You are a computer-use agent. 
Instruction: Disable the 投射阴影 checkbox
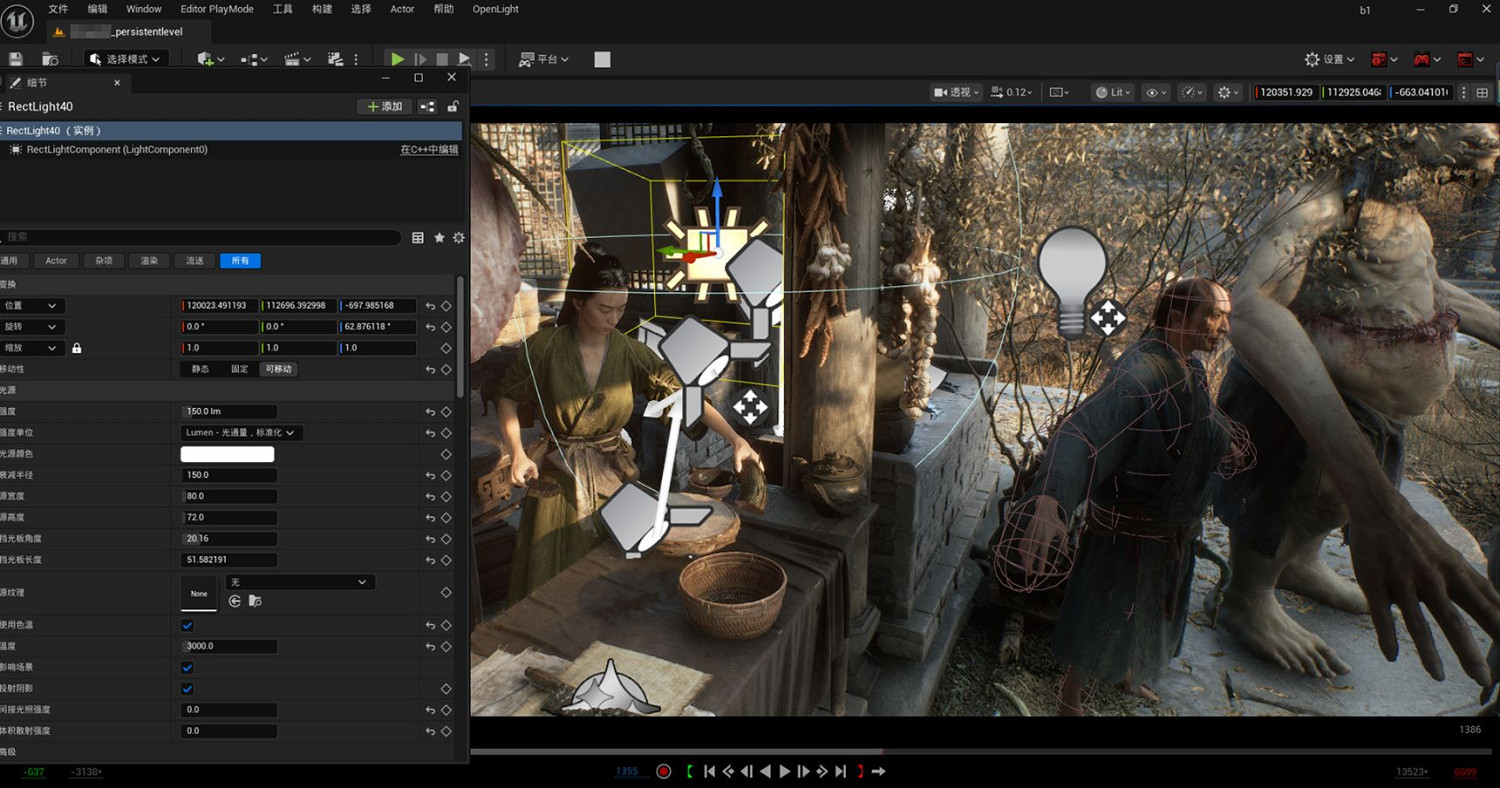click(x=187, y=689)
